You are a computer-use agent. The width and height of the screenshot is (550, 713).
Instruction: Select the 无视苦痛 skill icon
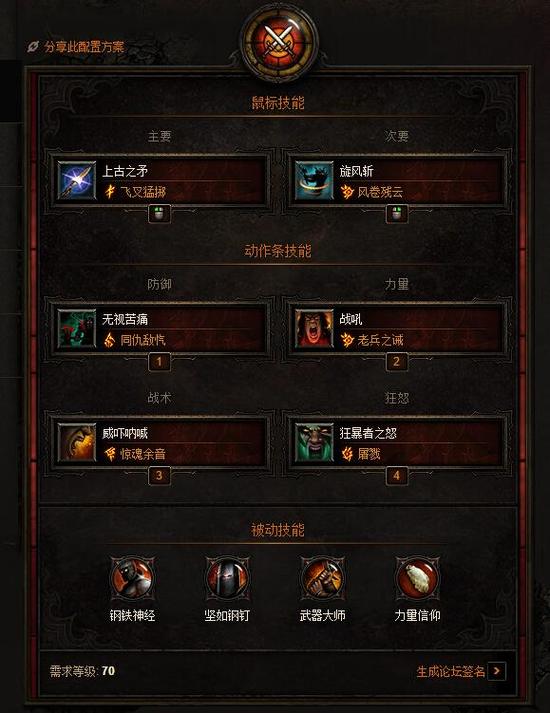77,328
